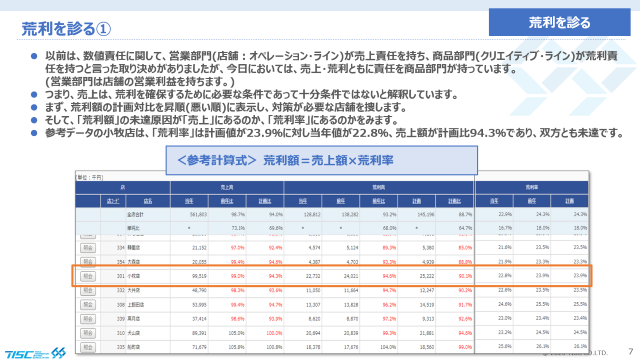Click 照会 button in the 20,055 sales row
This screenshot has height=360, width=640.
pos(88,262)
